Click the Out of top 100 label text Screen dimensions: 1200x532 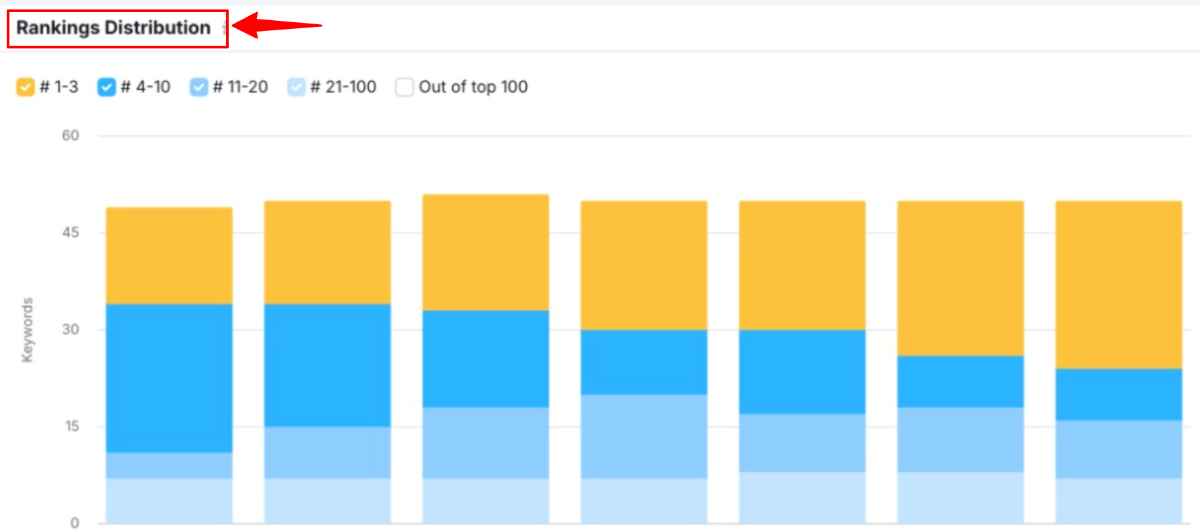click(473, 87)
